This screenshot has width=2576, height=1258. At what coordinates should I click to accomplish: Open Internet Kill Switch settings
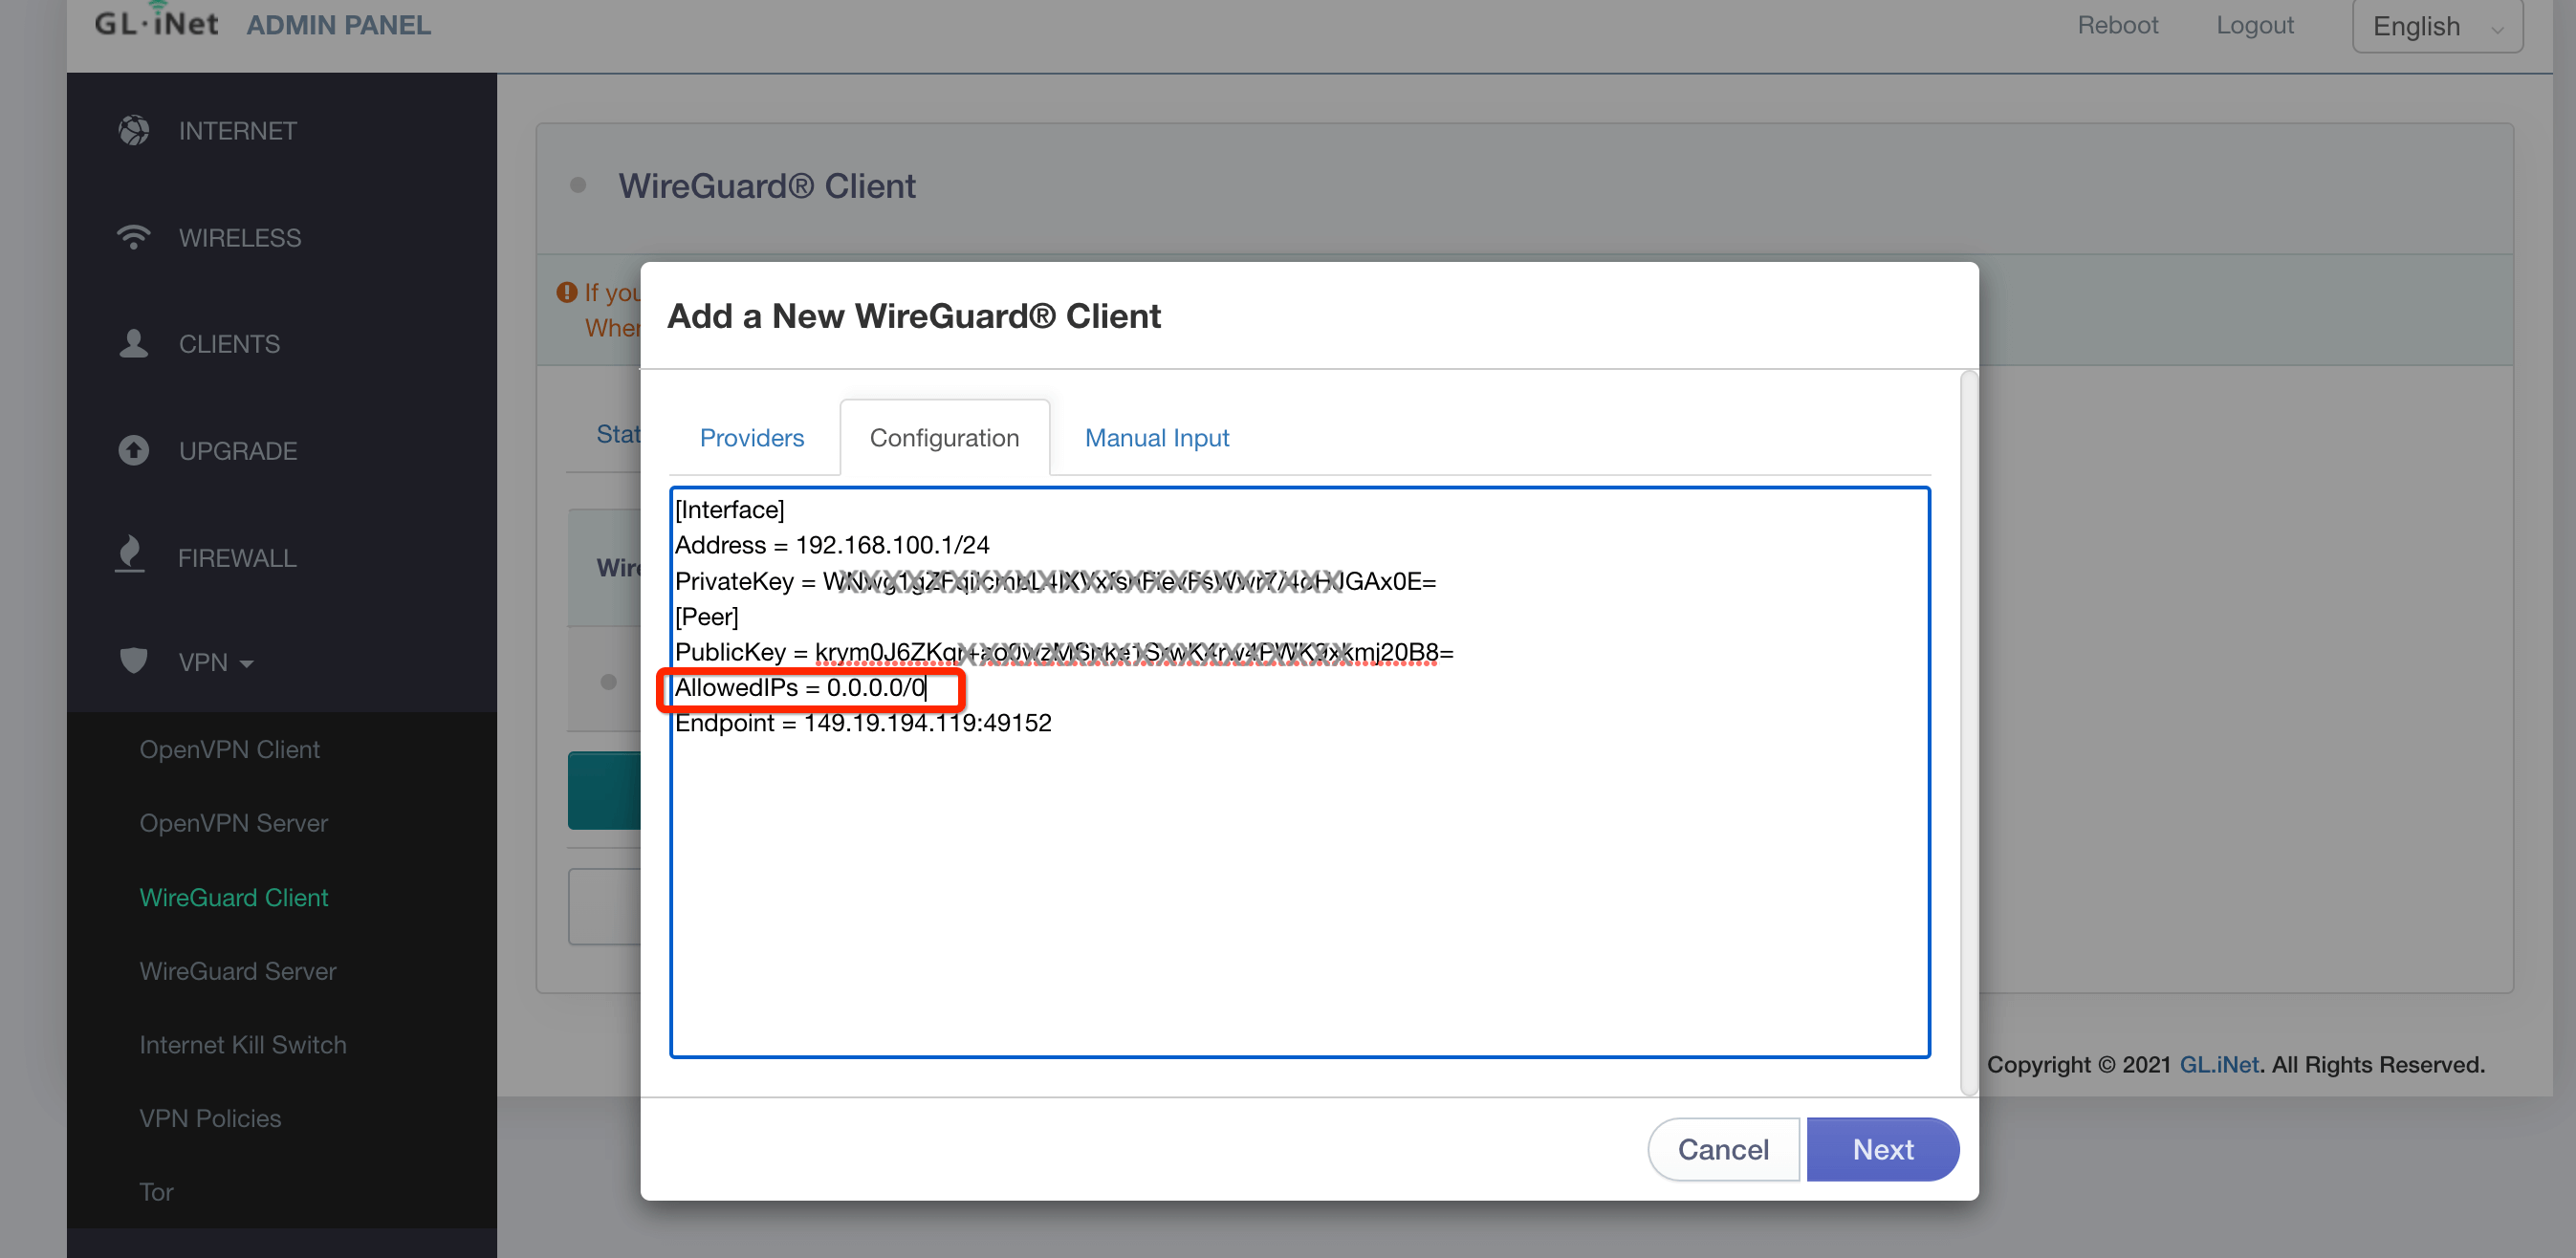pos(243,1044)
